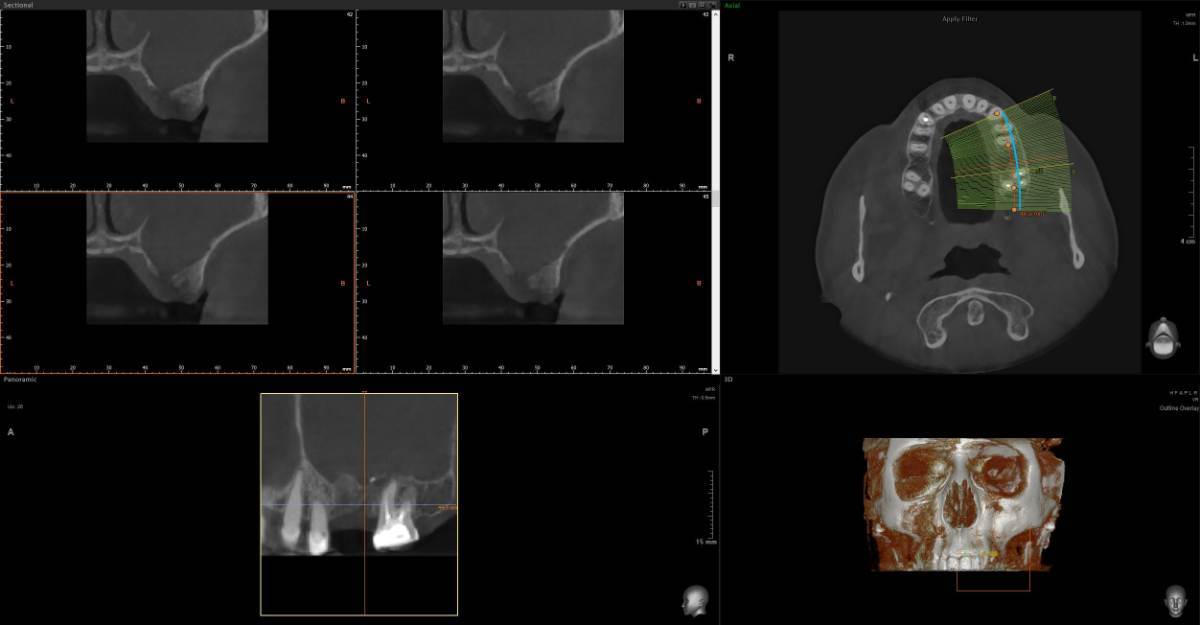Click the fourth icon in Sectional header toolbar

pos(711,5)
